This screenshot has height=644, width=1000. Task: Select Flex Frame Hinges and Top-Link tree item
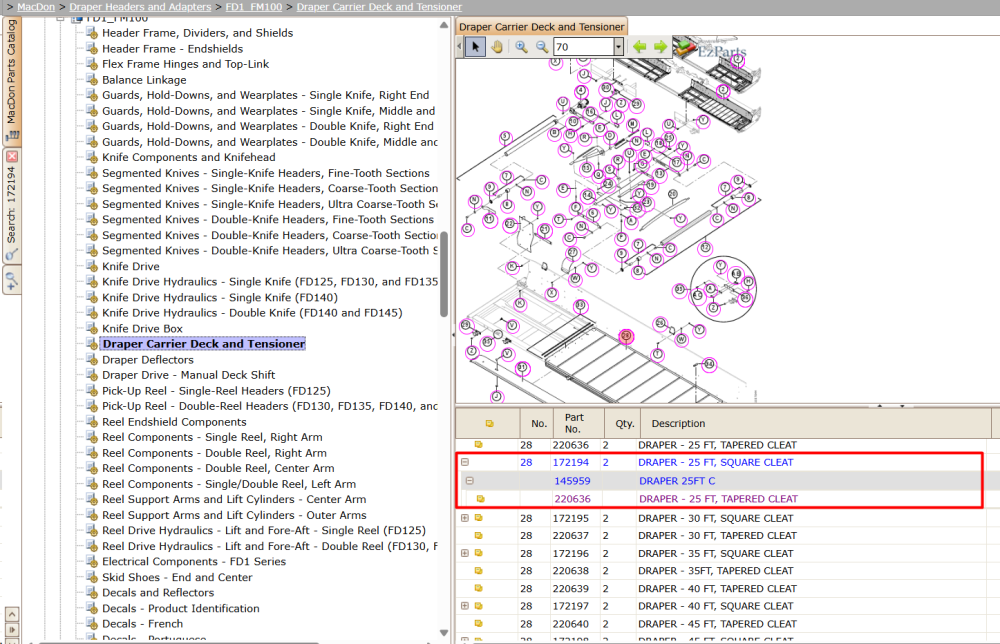tap(186, 64)
